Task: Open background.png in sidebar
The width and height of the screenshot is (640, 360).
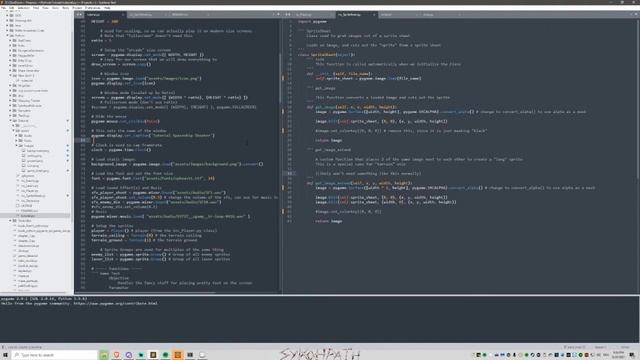Action: point(38,151)
